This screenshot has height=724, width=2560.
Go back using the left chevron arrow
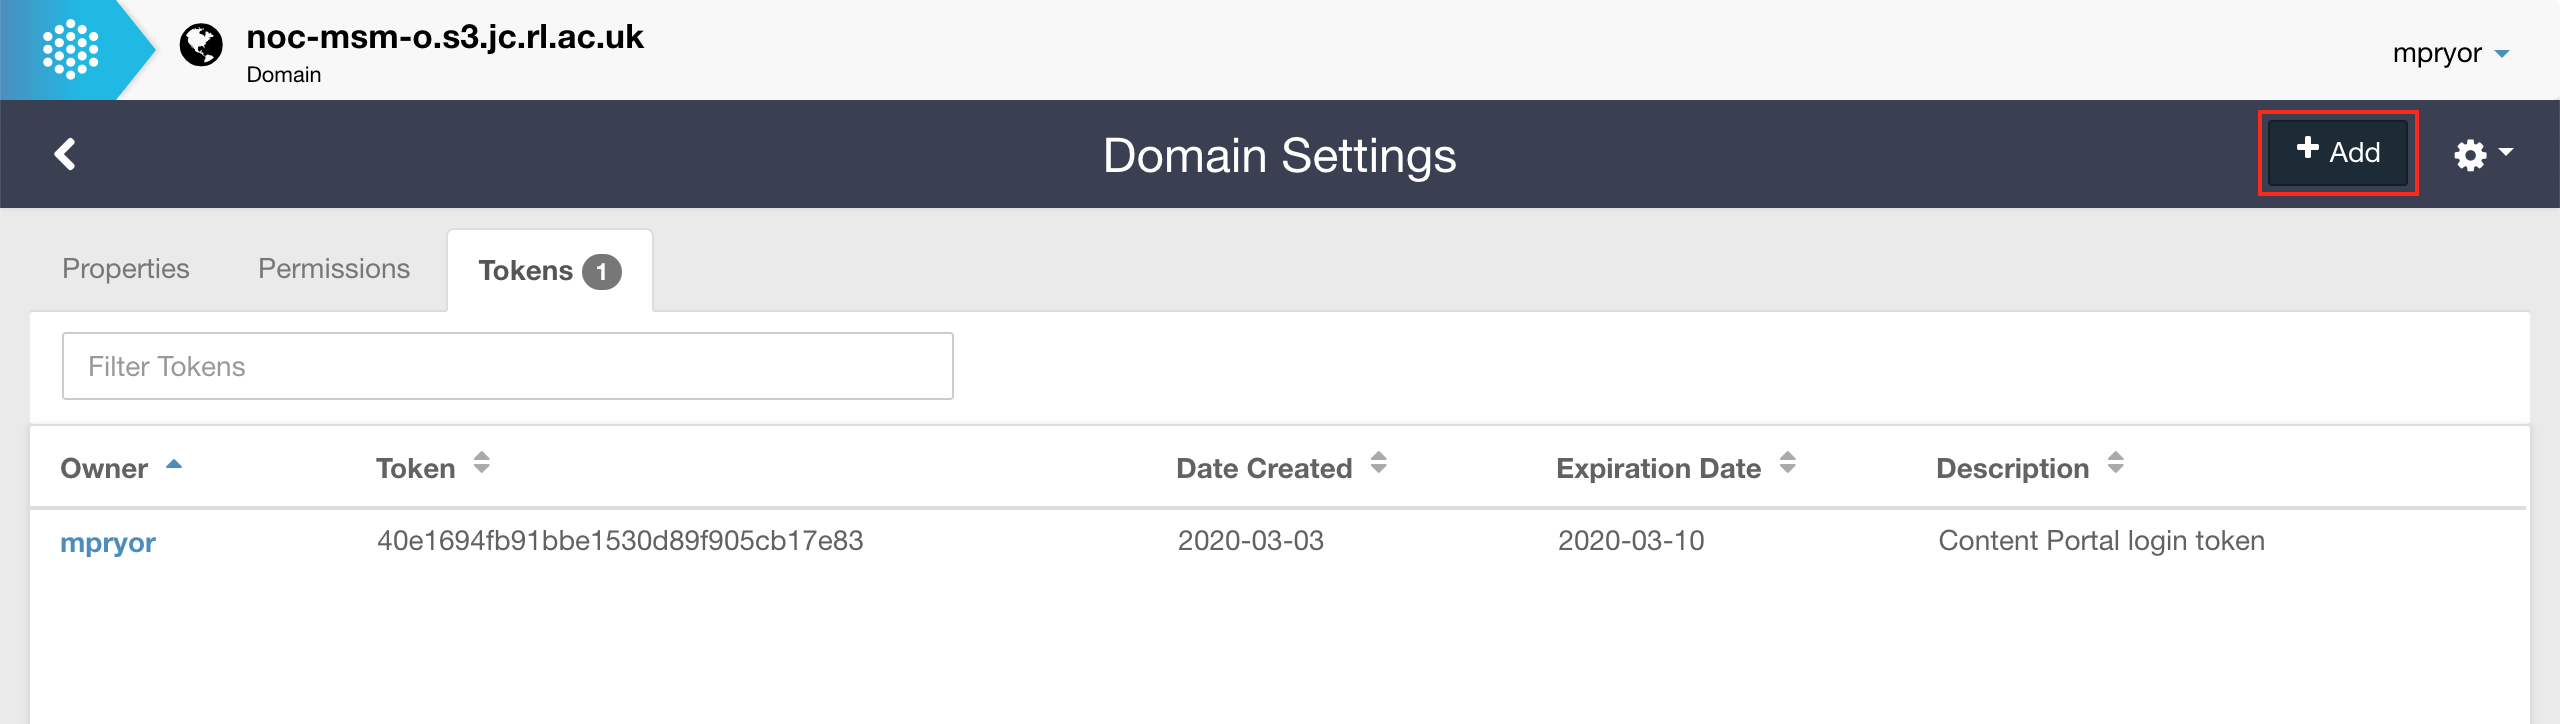(65, 154)
